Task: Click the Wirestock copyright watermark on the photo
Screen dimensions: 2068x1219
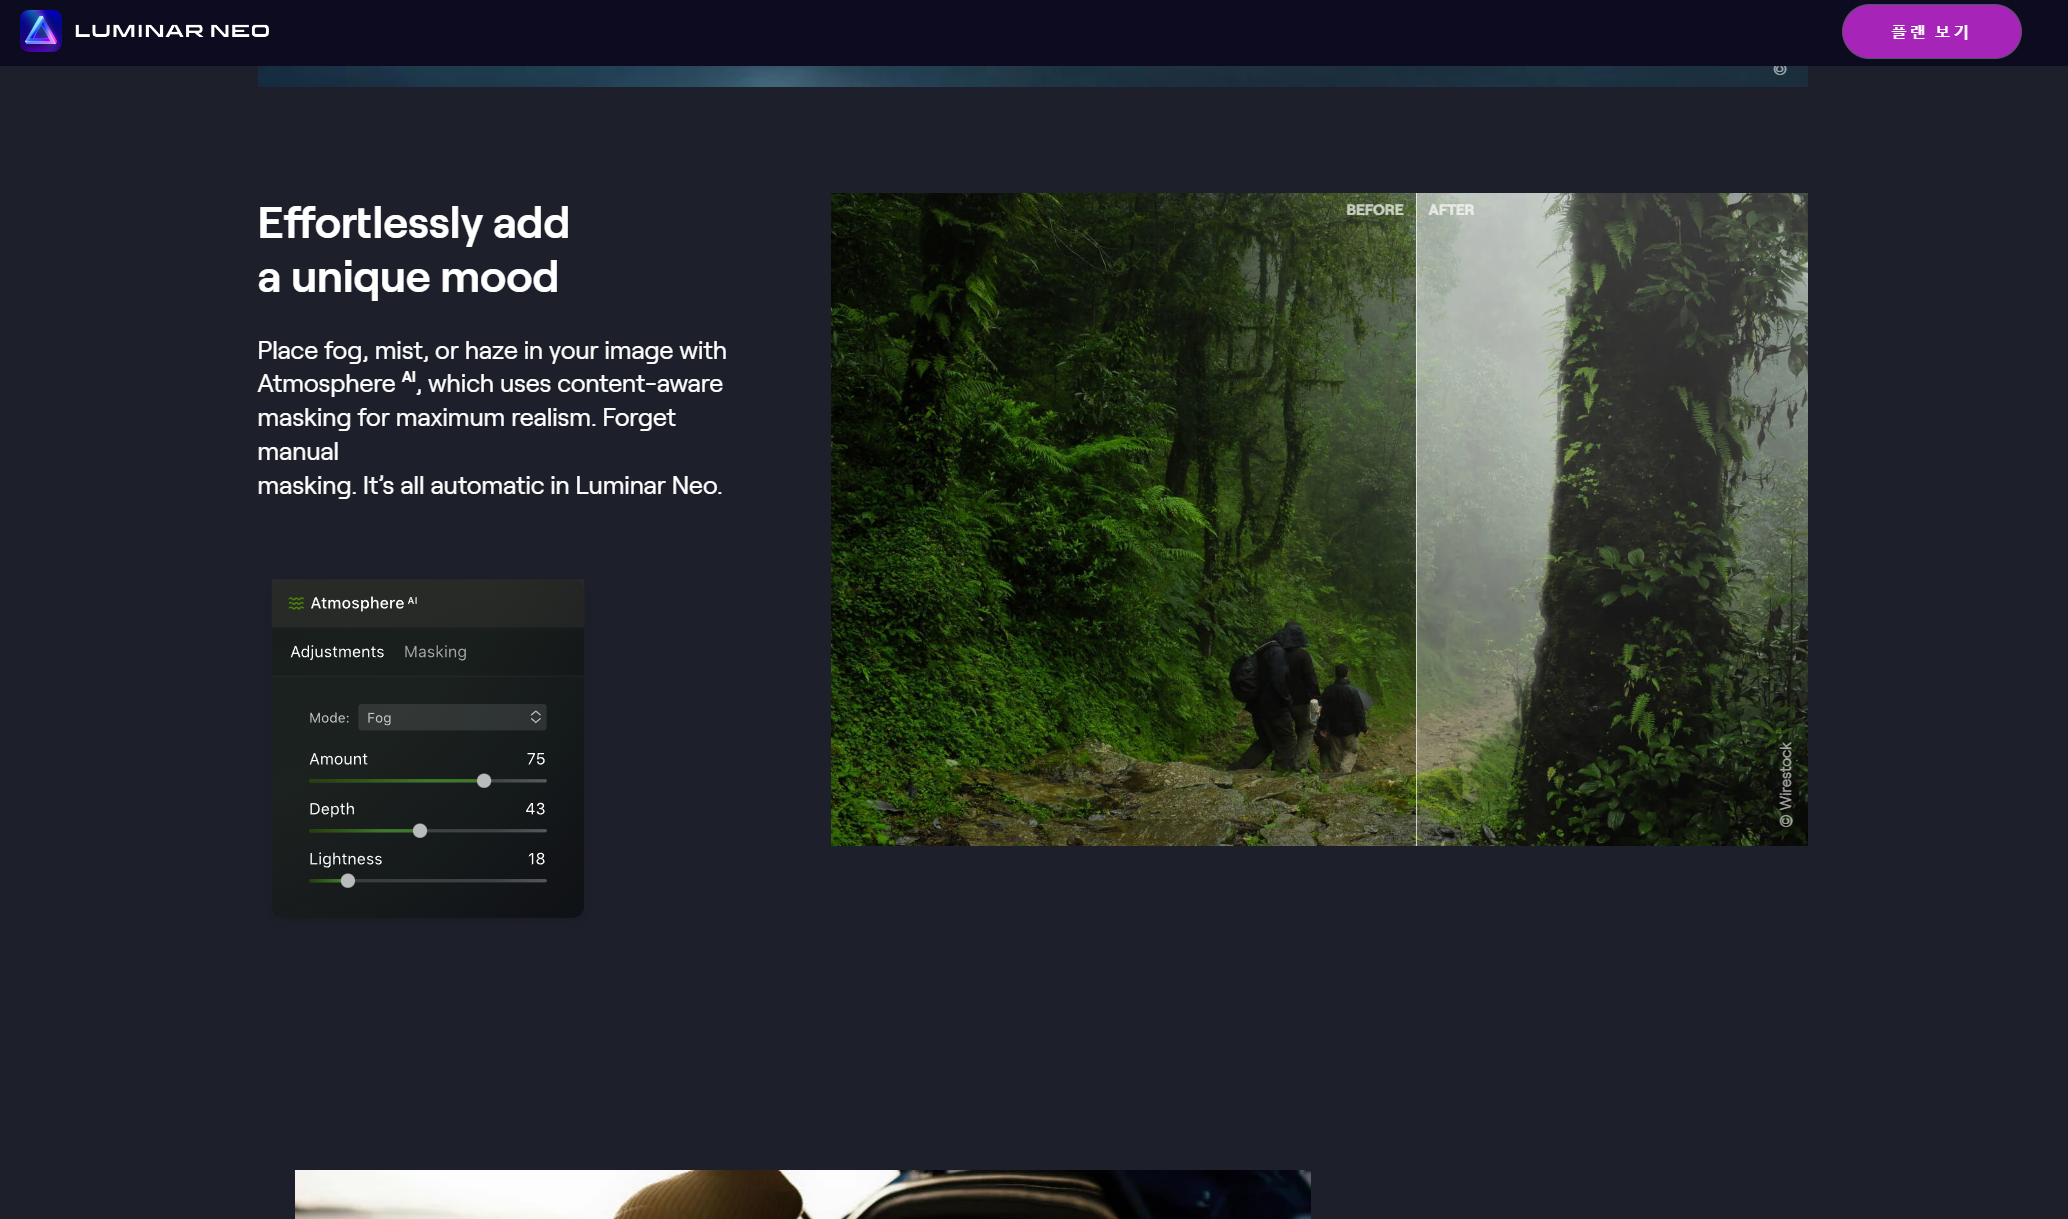Action: pos(1786,784)
